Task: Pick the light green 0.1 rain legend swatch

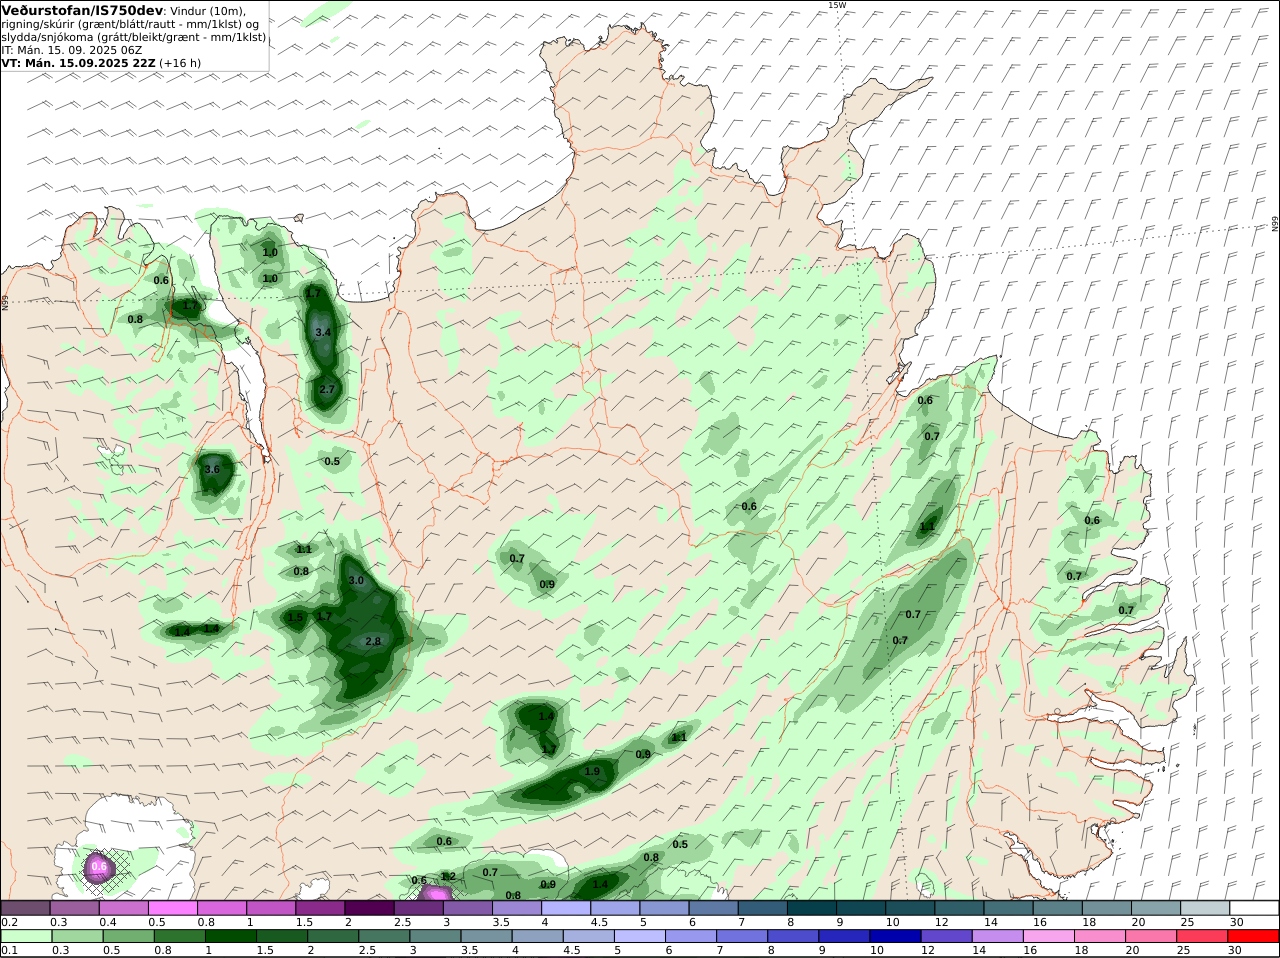Action: point(25,936)
